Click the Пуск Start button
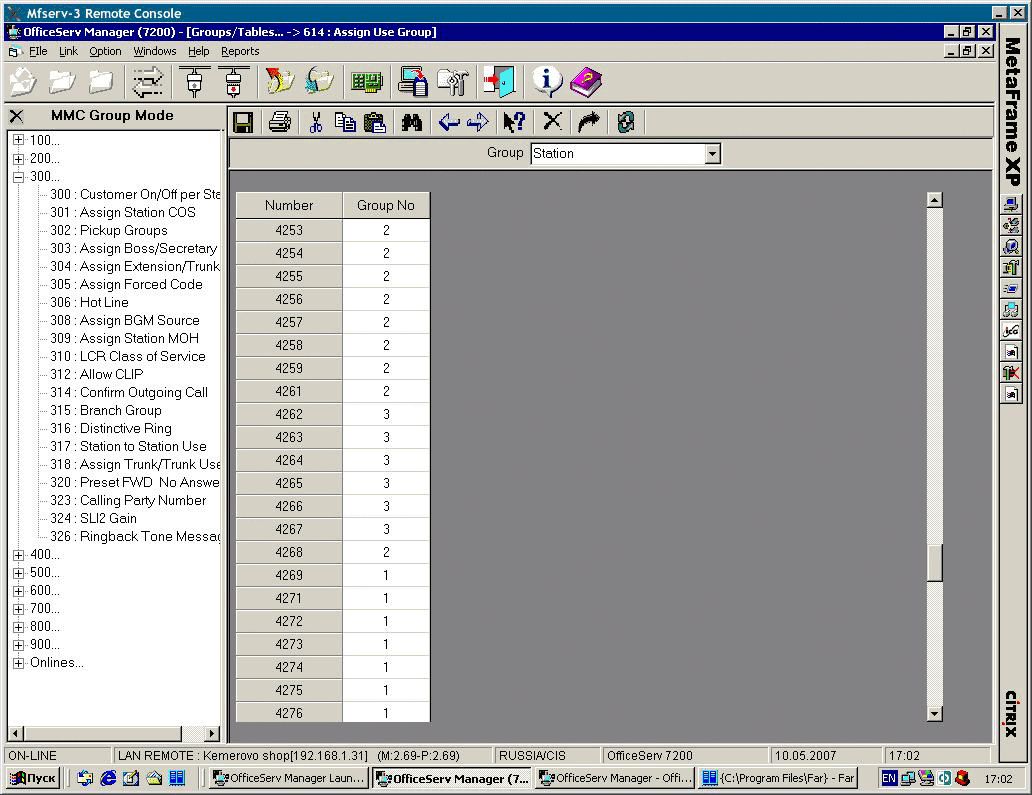1032x795 pixels. [33, 778]
